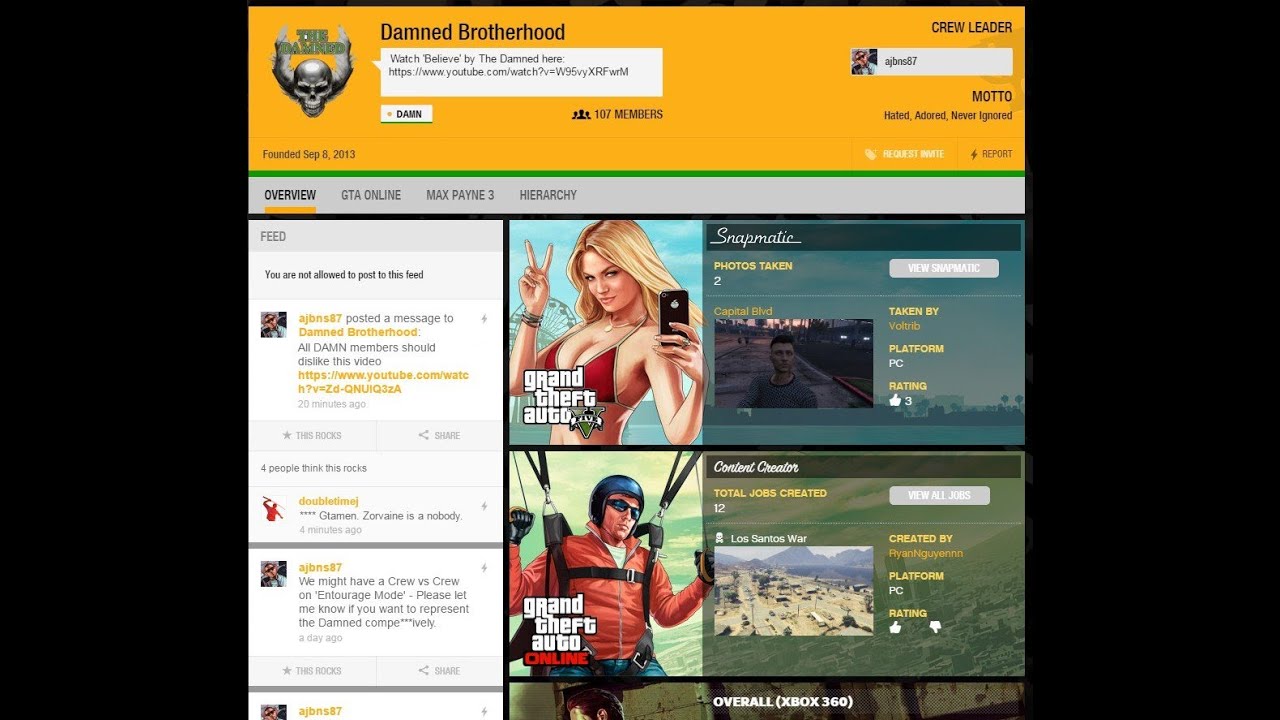Viewport: 1280px width, 720px height.
Task: Open the Los Santos War job thumbnail
Action: coord(793,591)
